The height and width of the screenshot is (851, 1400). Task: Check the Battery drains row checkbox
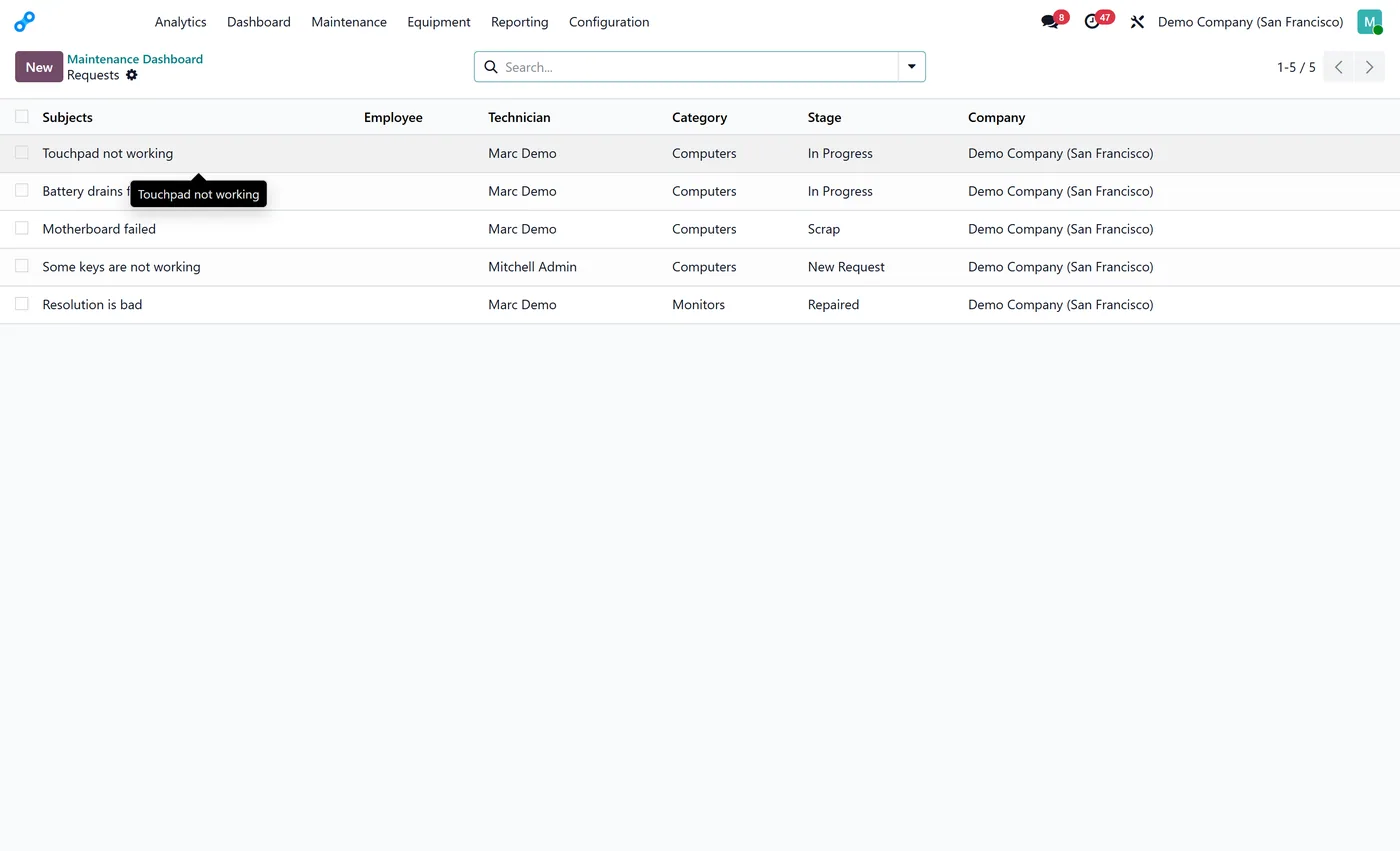pos(22,191)
